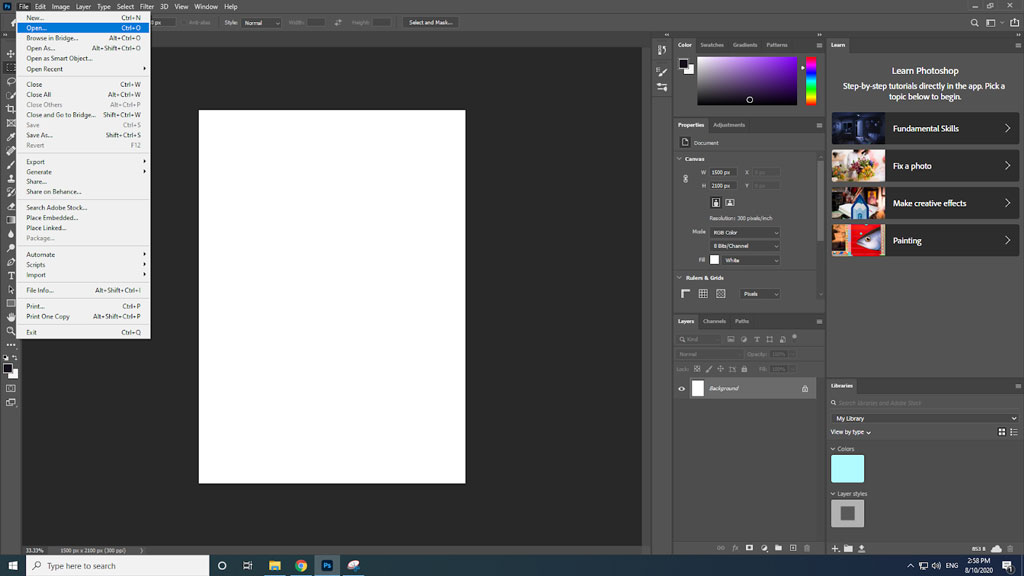Toggle guides display icon
This screenshot has width=1024, height=576.
[720, 294]
